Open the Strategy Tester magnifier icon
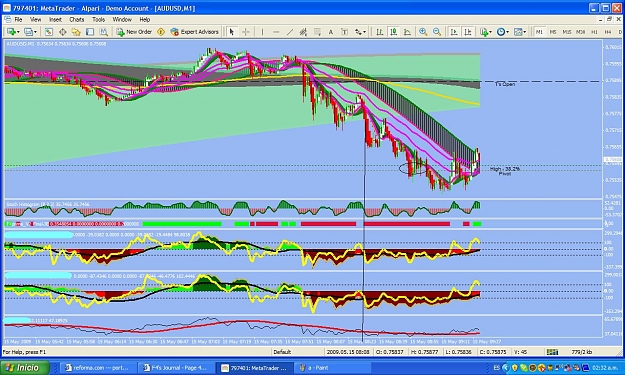 click(x=104, y=32)
